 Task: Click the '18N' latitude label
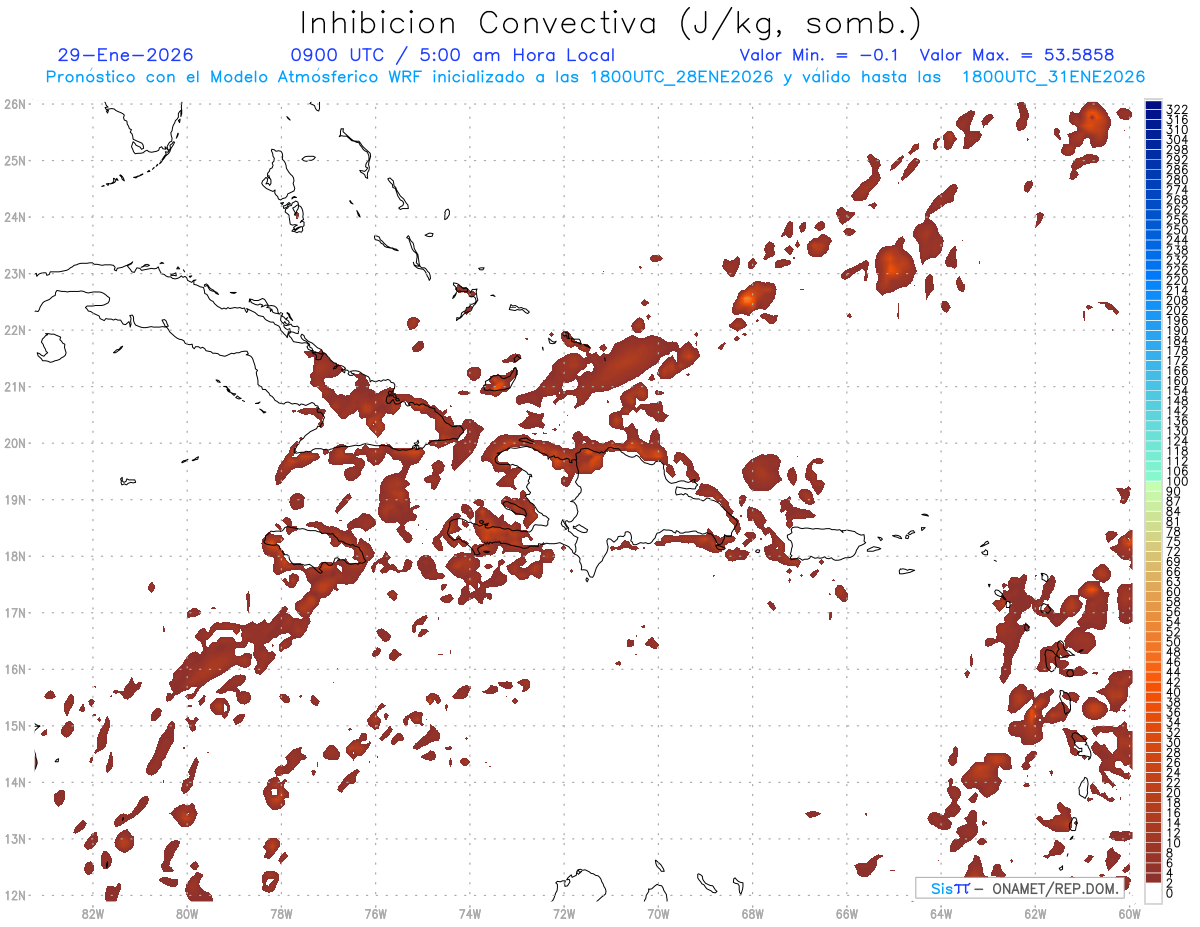click(14, 556)
